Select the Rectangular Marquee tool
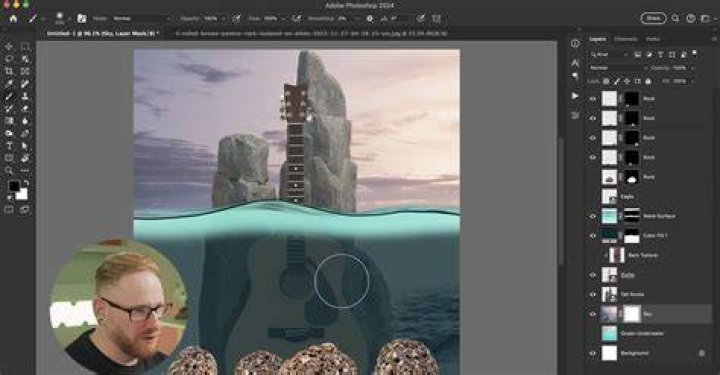720x375 pixels. tap(25, 46)
